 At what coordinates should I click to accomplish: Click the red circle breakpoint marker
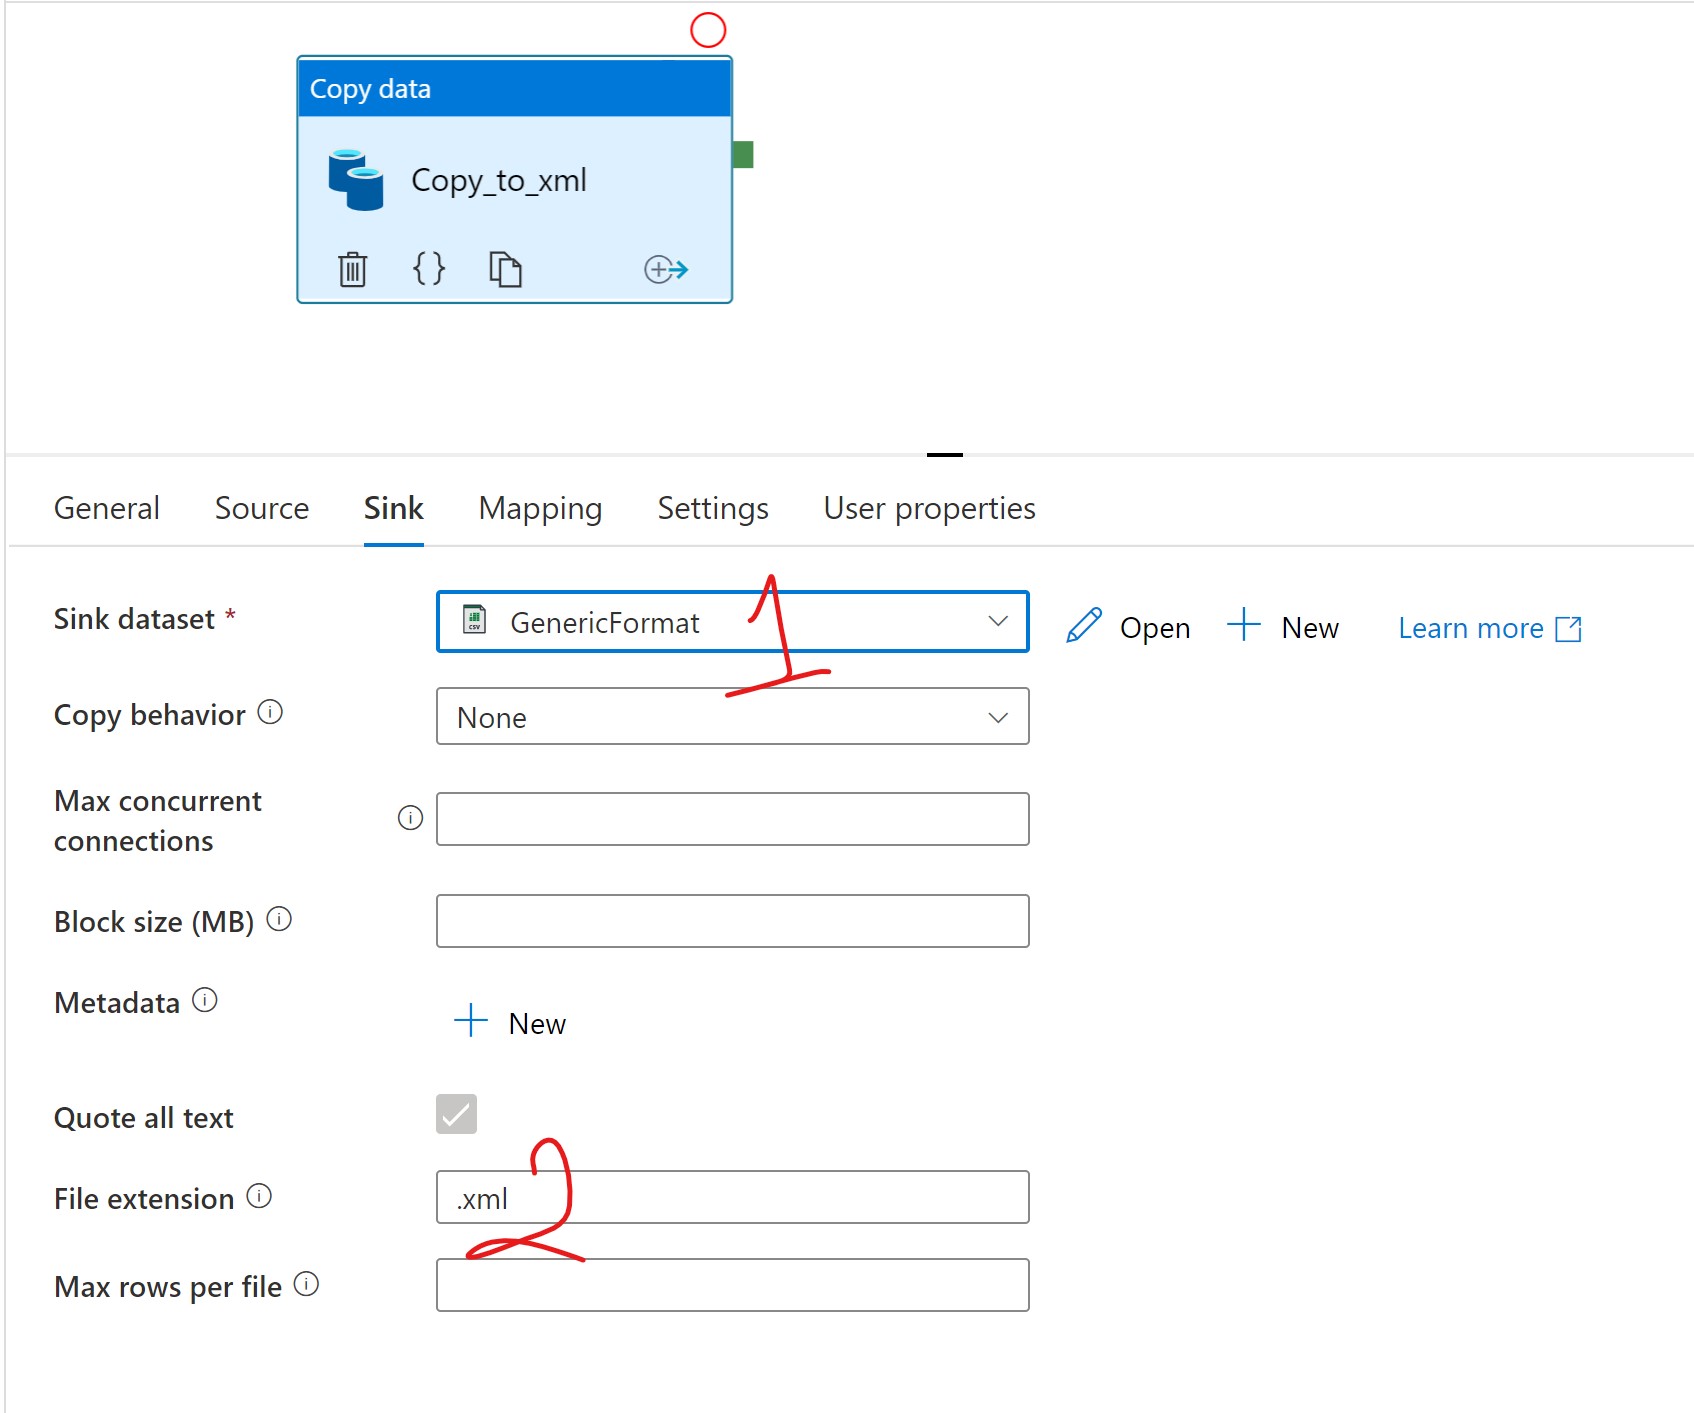708,30
